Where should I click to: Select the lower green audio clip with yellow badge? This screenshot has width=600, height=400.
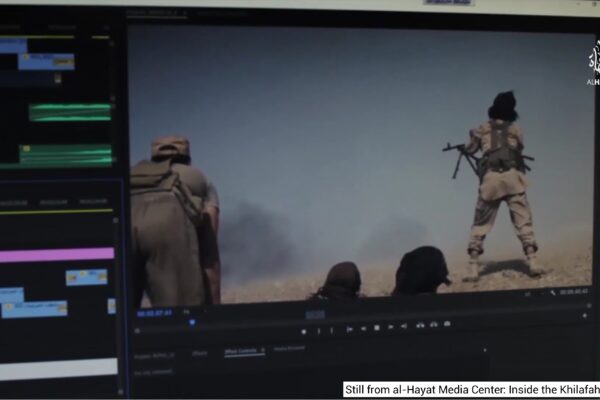pyautogui.click(x=66, y=155)
